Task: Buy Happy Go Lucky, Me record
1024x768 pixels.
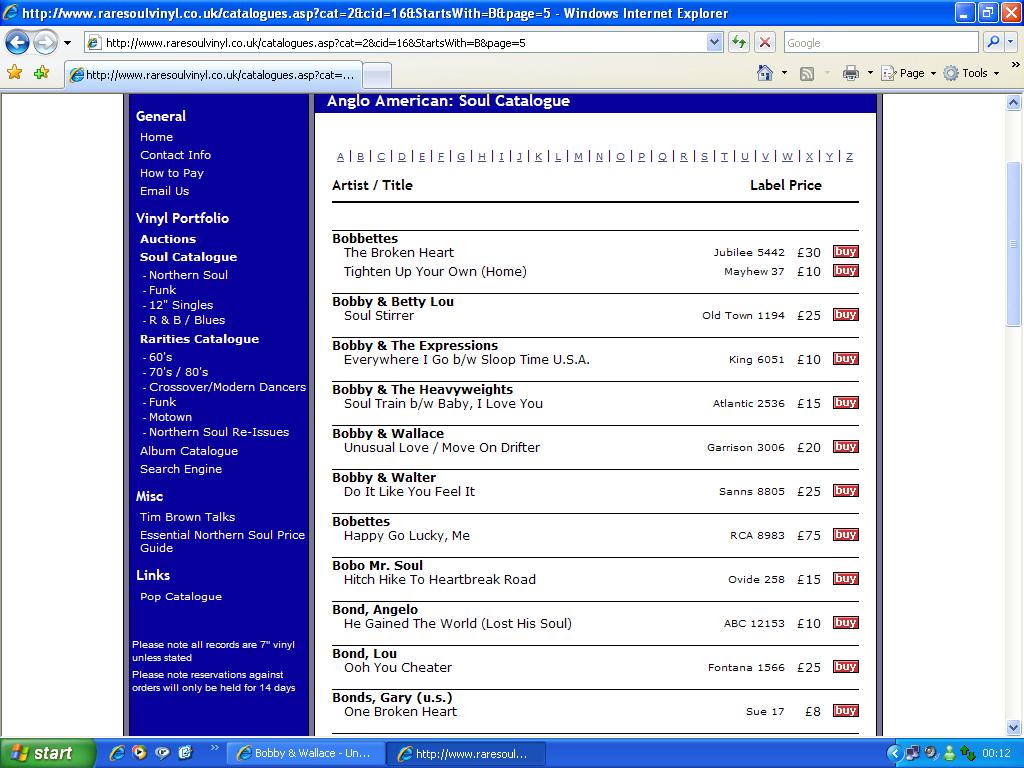Action: coord(845,534)
